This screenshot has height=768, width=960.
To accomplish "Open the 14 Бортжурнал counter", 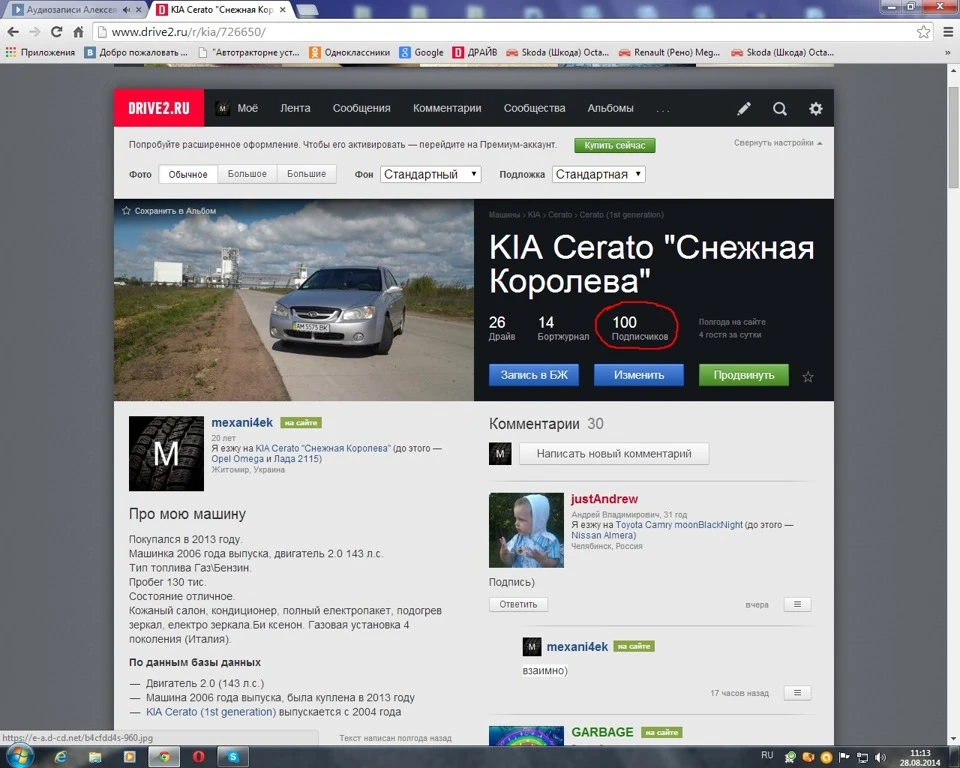I will 563,328.
